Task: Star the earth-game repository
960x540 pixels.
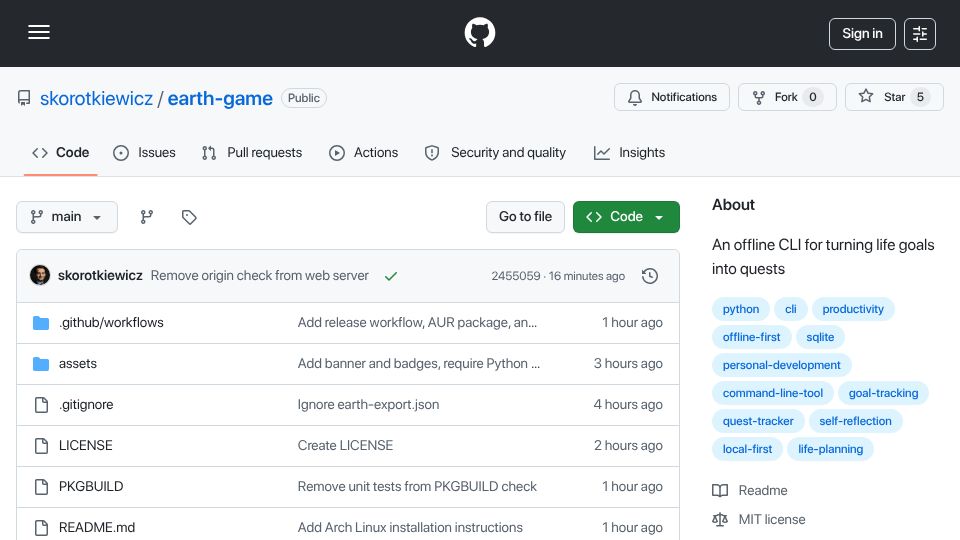Action: (x=894, y=97)
